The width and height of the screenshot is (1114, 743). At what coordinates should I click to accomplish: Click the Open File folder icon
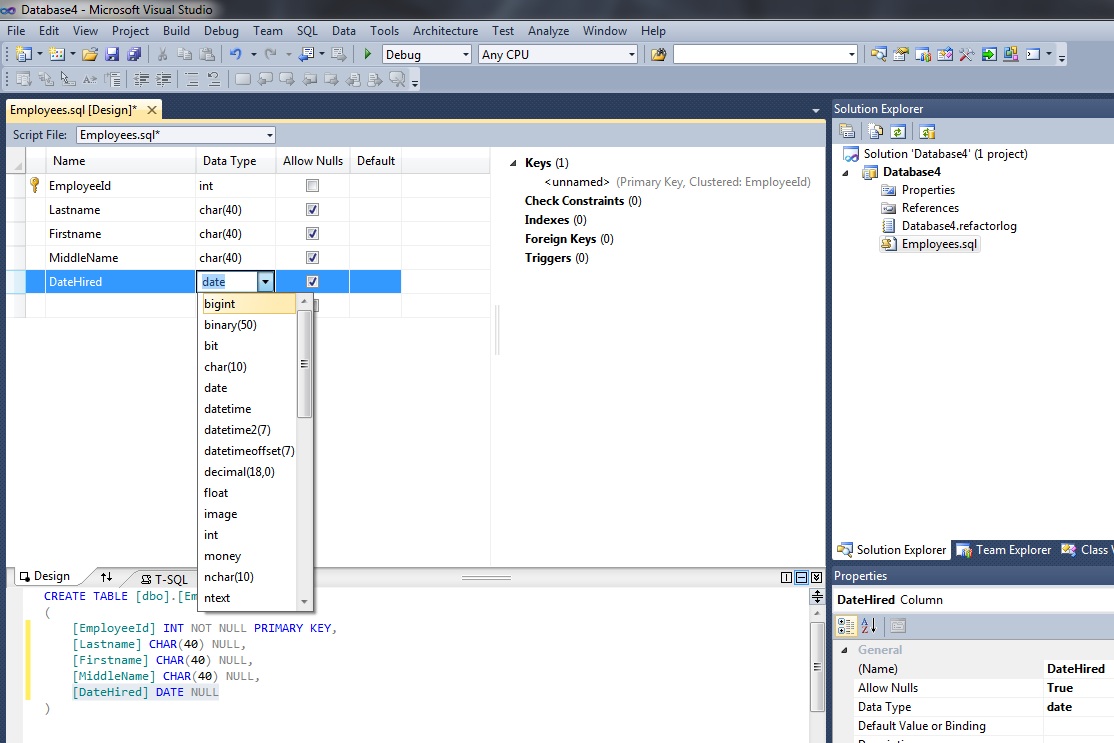click(x=90, y=54)
